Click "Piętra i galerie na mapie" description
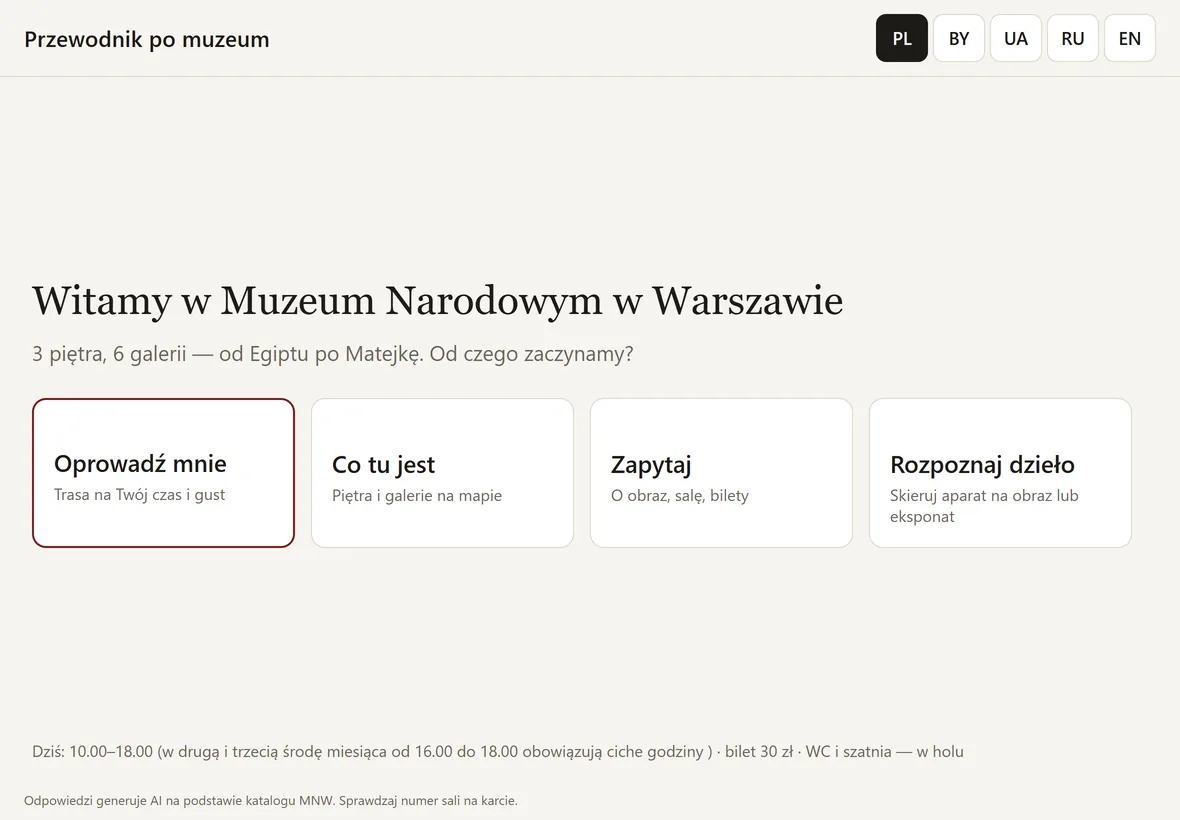1180x820 pixels. tap(417, 496)
